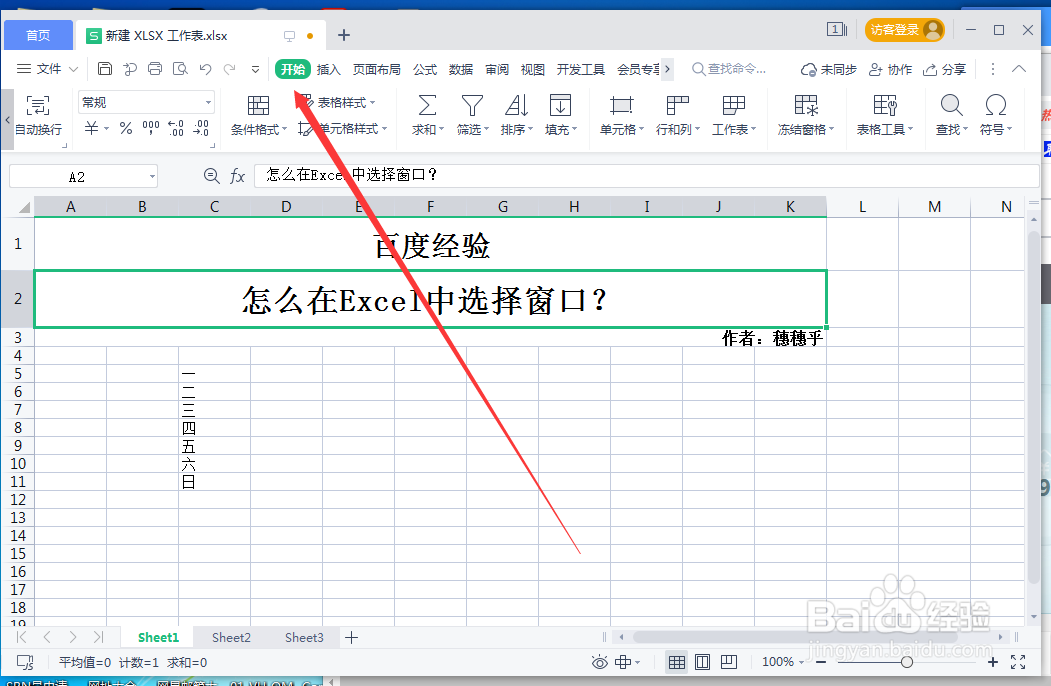Zoom out with the minus button
The width and height of the screenshot is (1051, 686).
(x=820, y=662)
